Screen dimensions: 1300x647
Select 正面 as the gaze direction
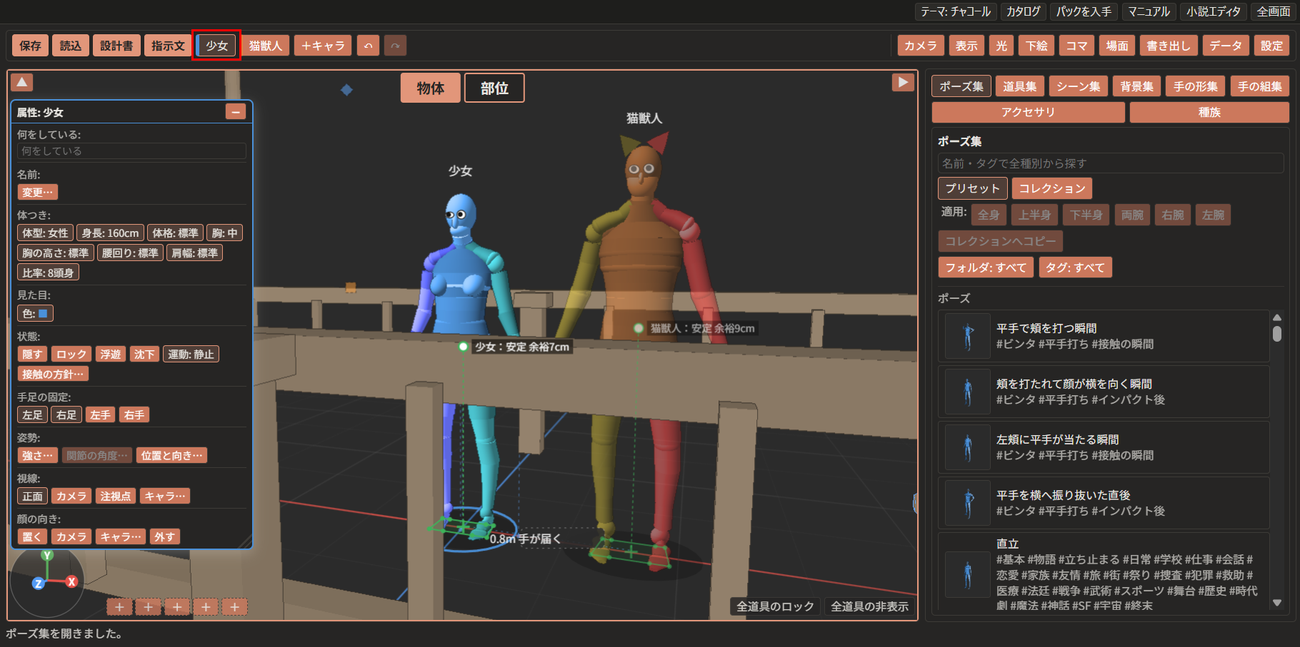pos(33,496)
